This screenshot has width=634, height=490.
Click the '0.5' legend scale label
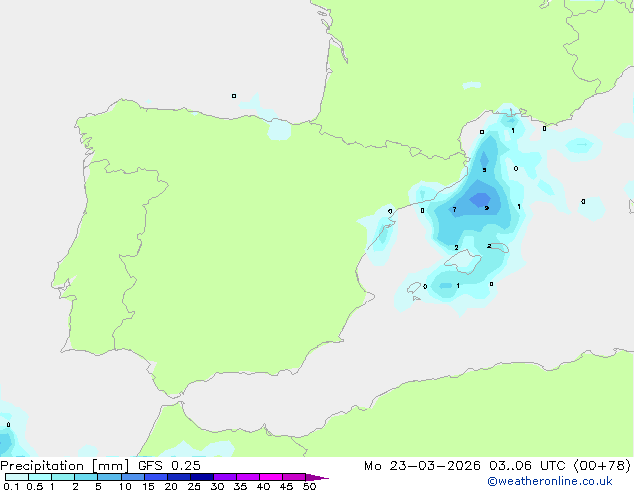34,486
